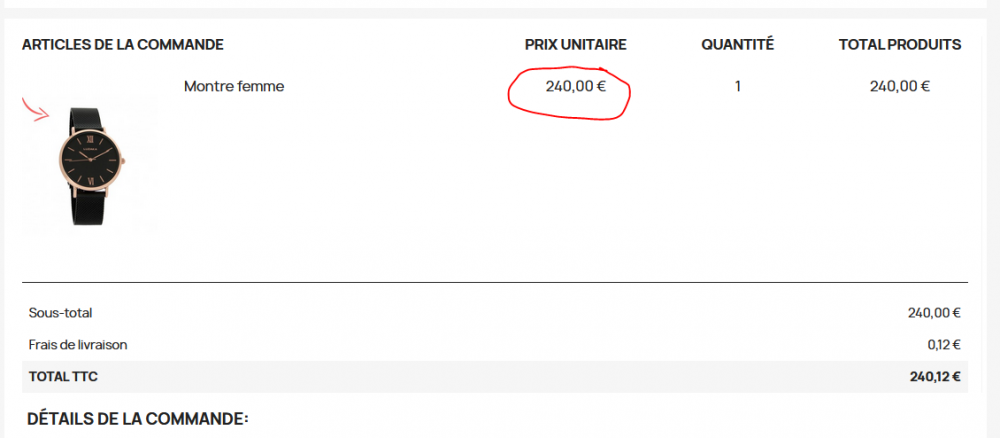Click the TOTAL TTC label
This screenshot has width=1000, height=438.
pos(63,377)
